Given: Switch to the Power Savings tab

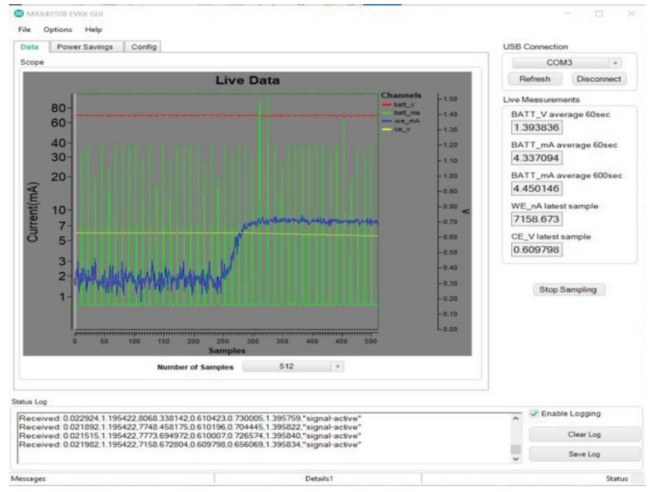Looking at the screenshot, I should [85, 47].
